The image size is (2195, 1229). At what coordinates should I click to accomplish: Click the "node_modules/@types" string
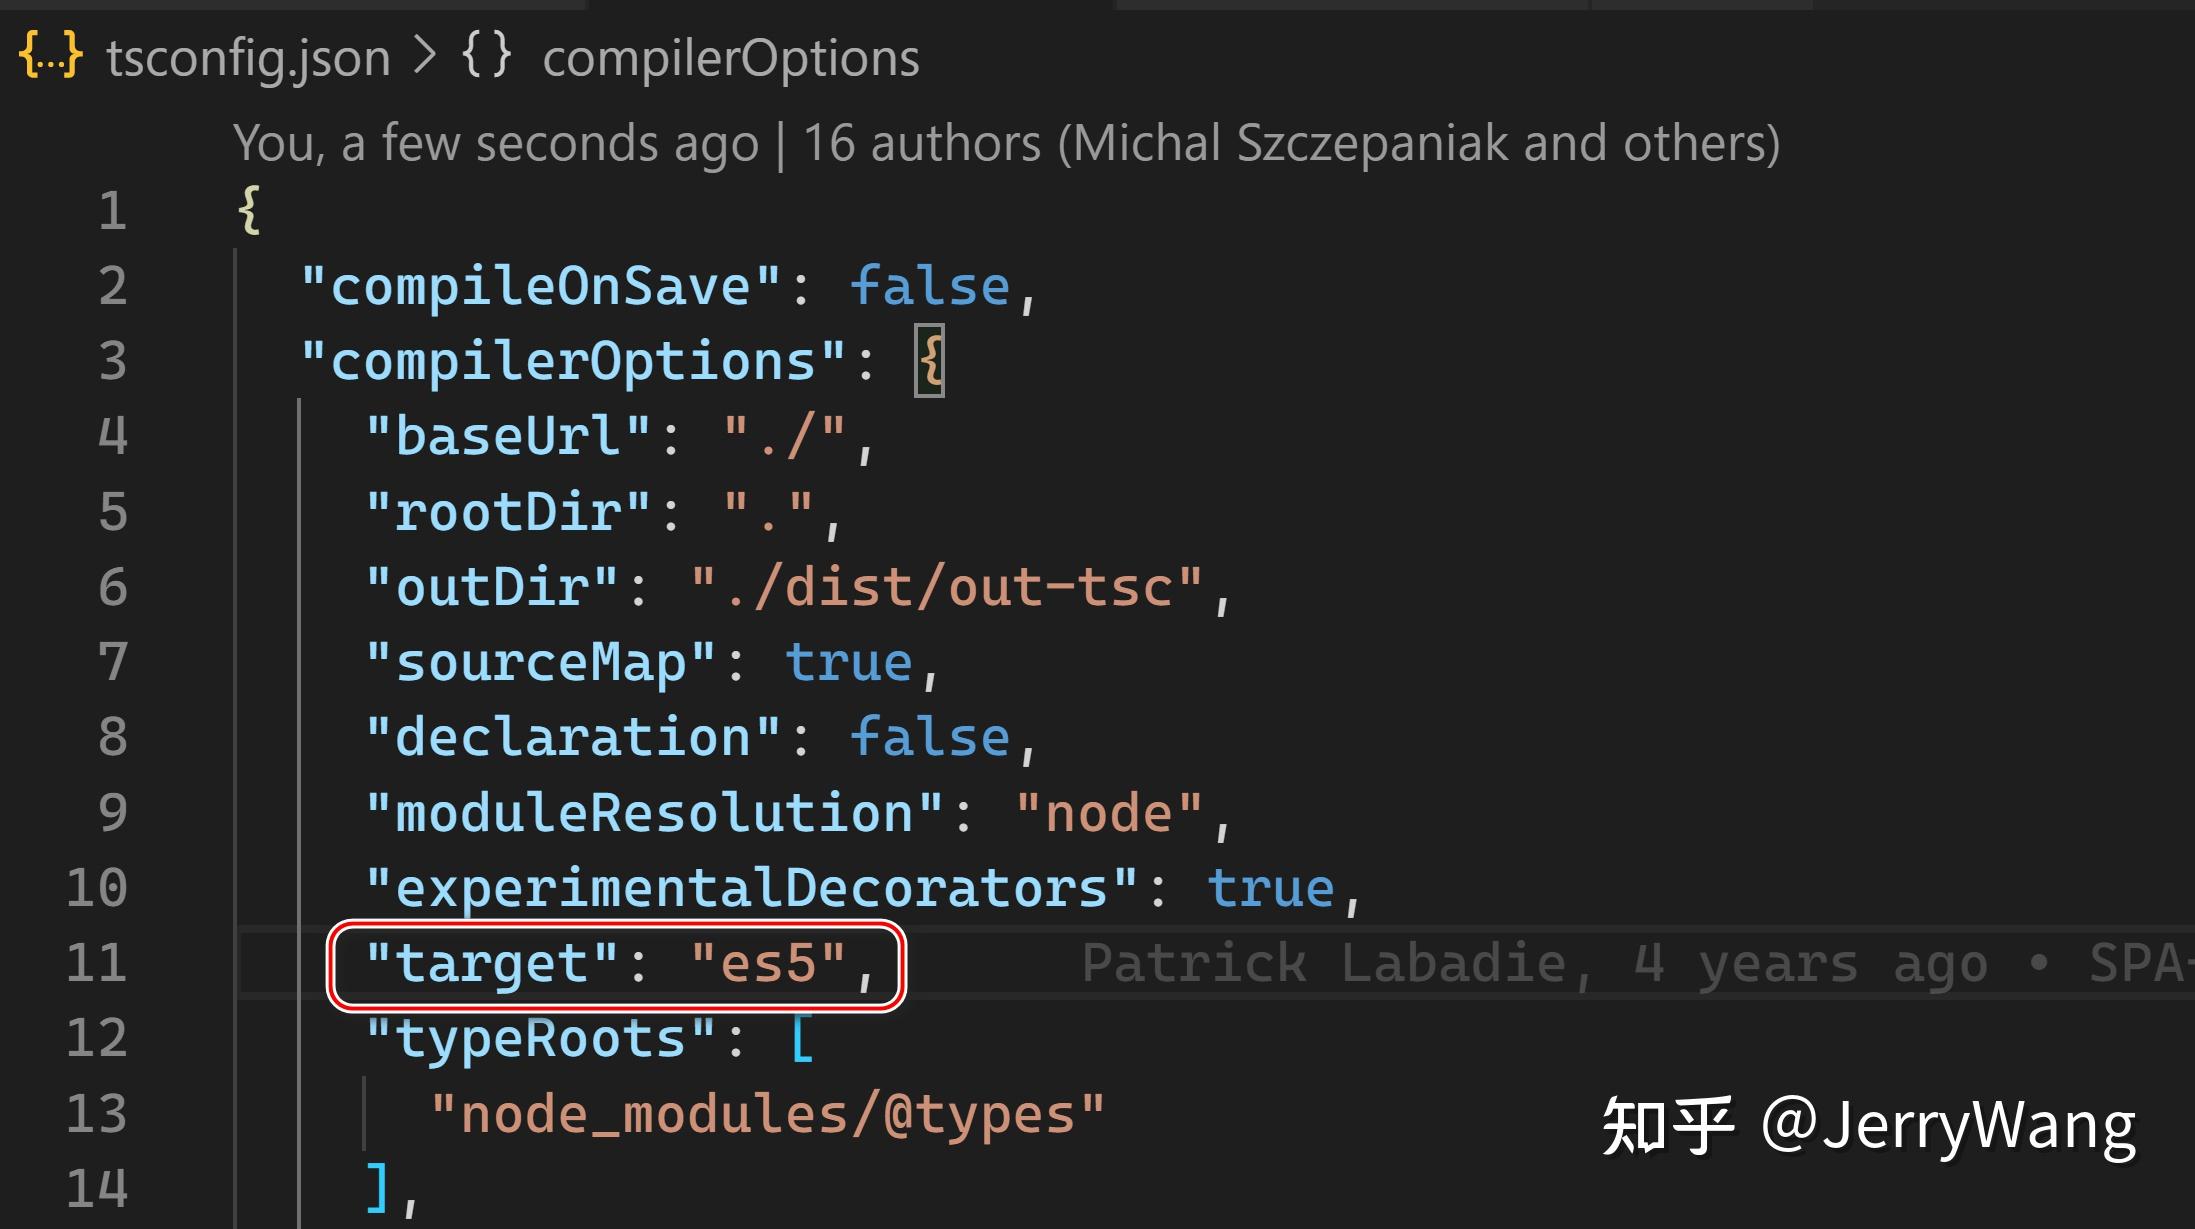click(x=768, y=1114)
